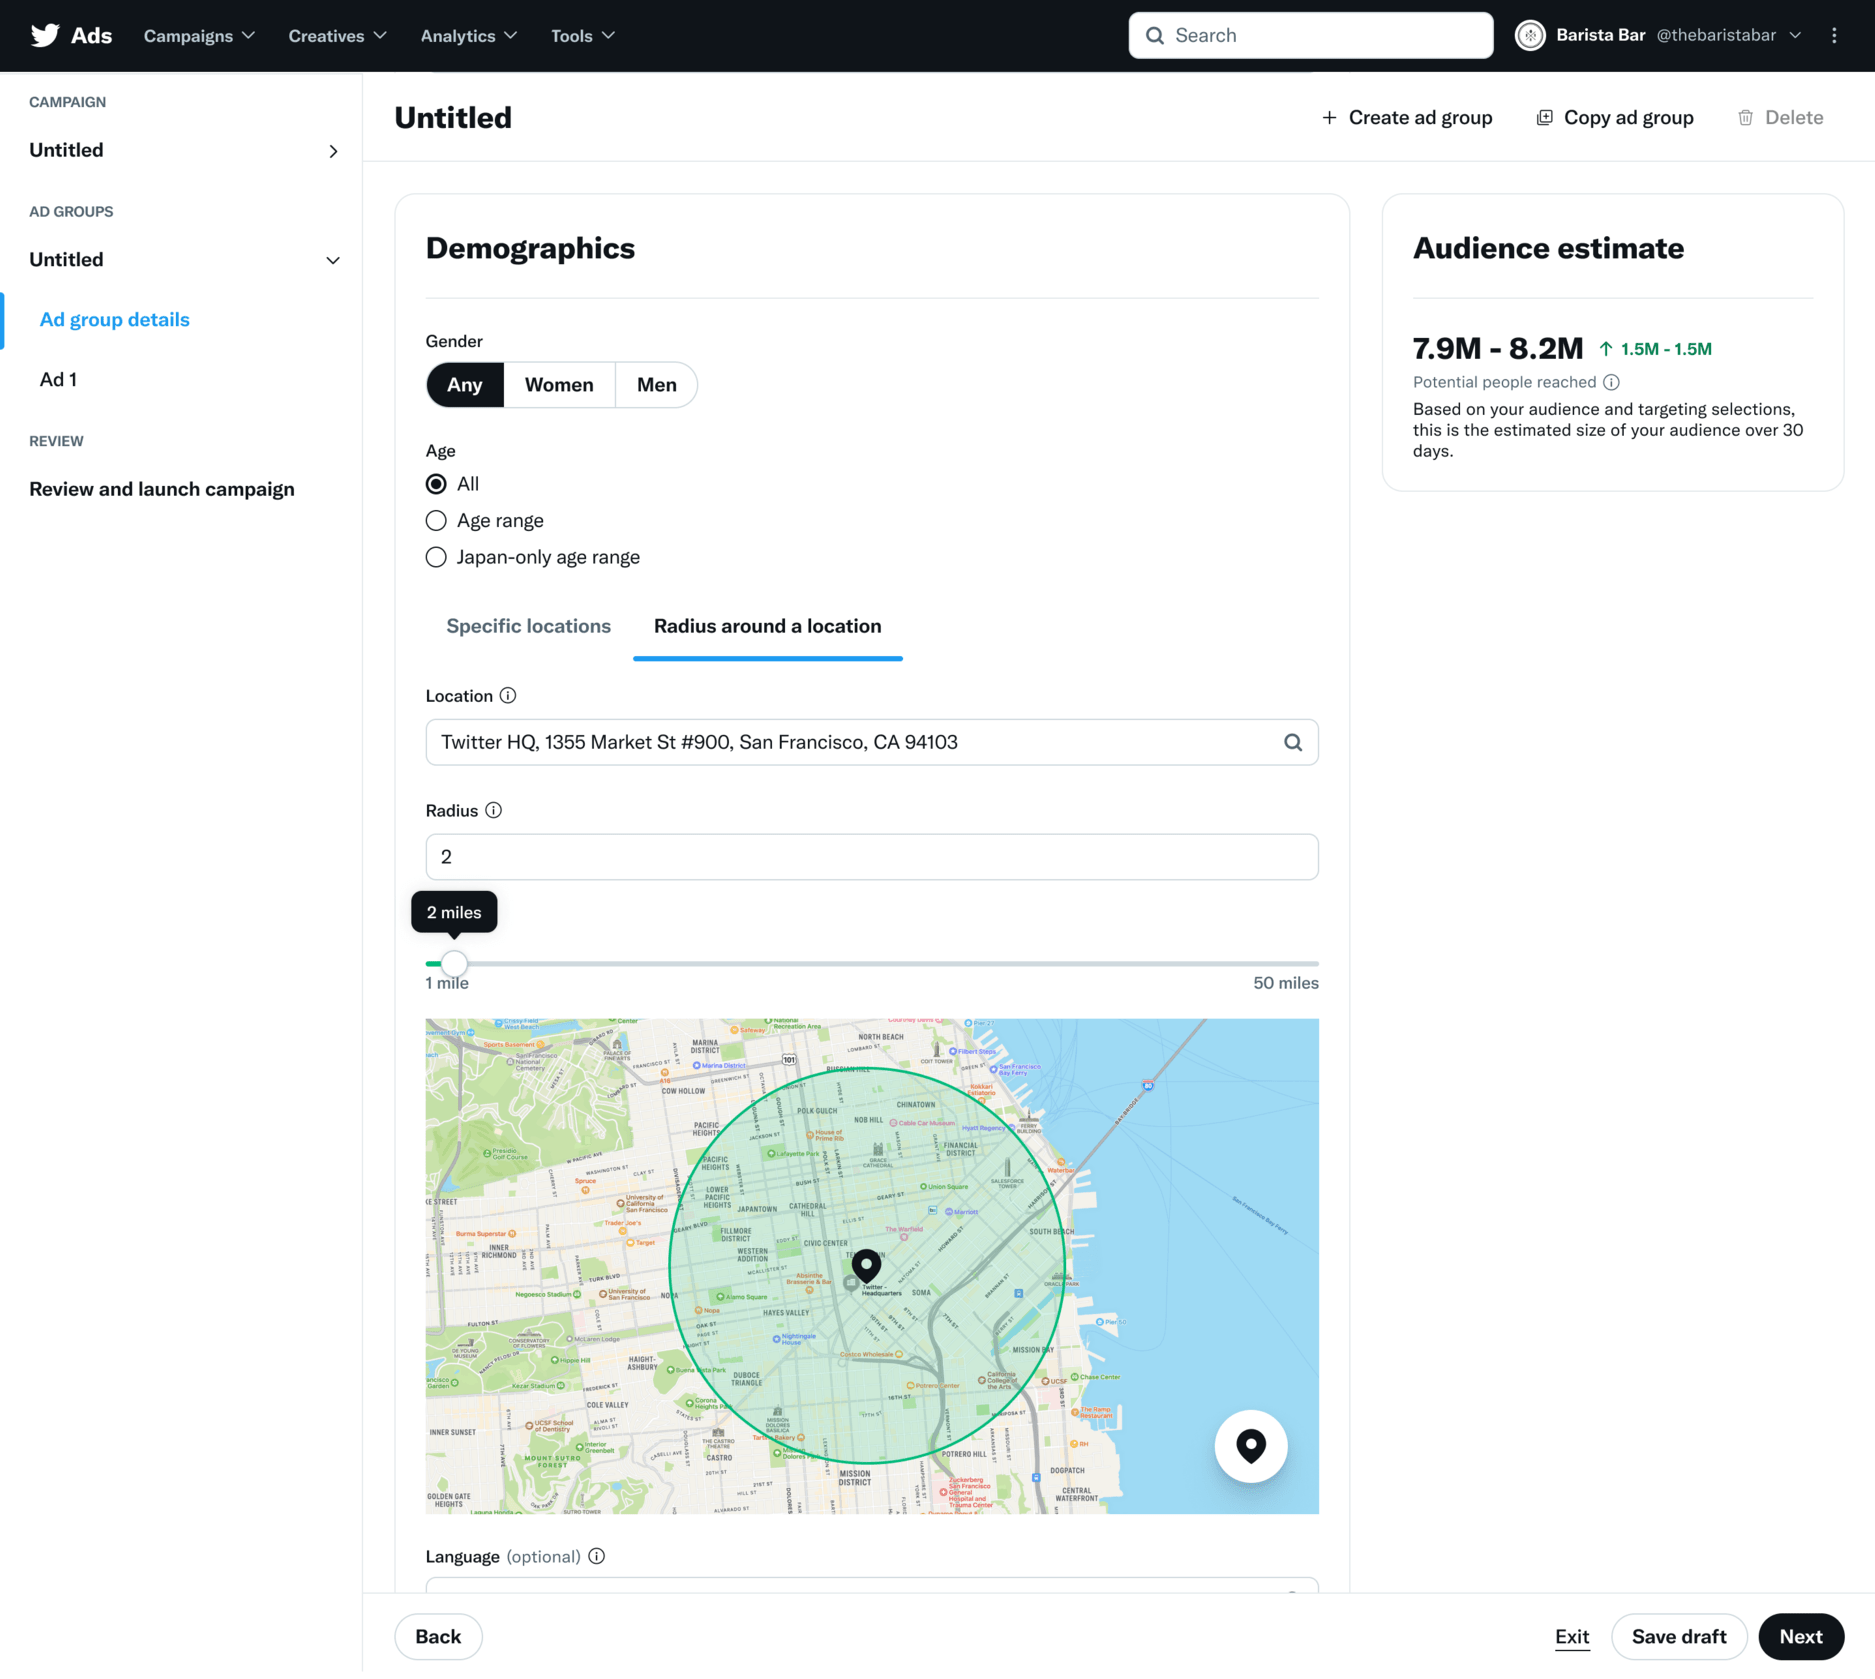The image size is (1875, 1679).
Task: Open the overflow menu next to the account
Action: 1834,35
